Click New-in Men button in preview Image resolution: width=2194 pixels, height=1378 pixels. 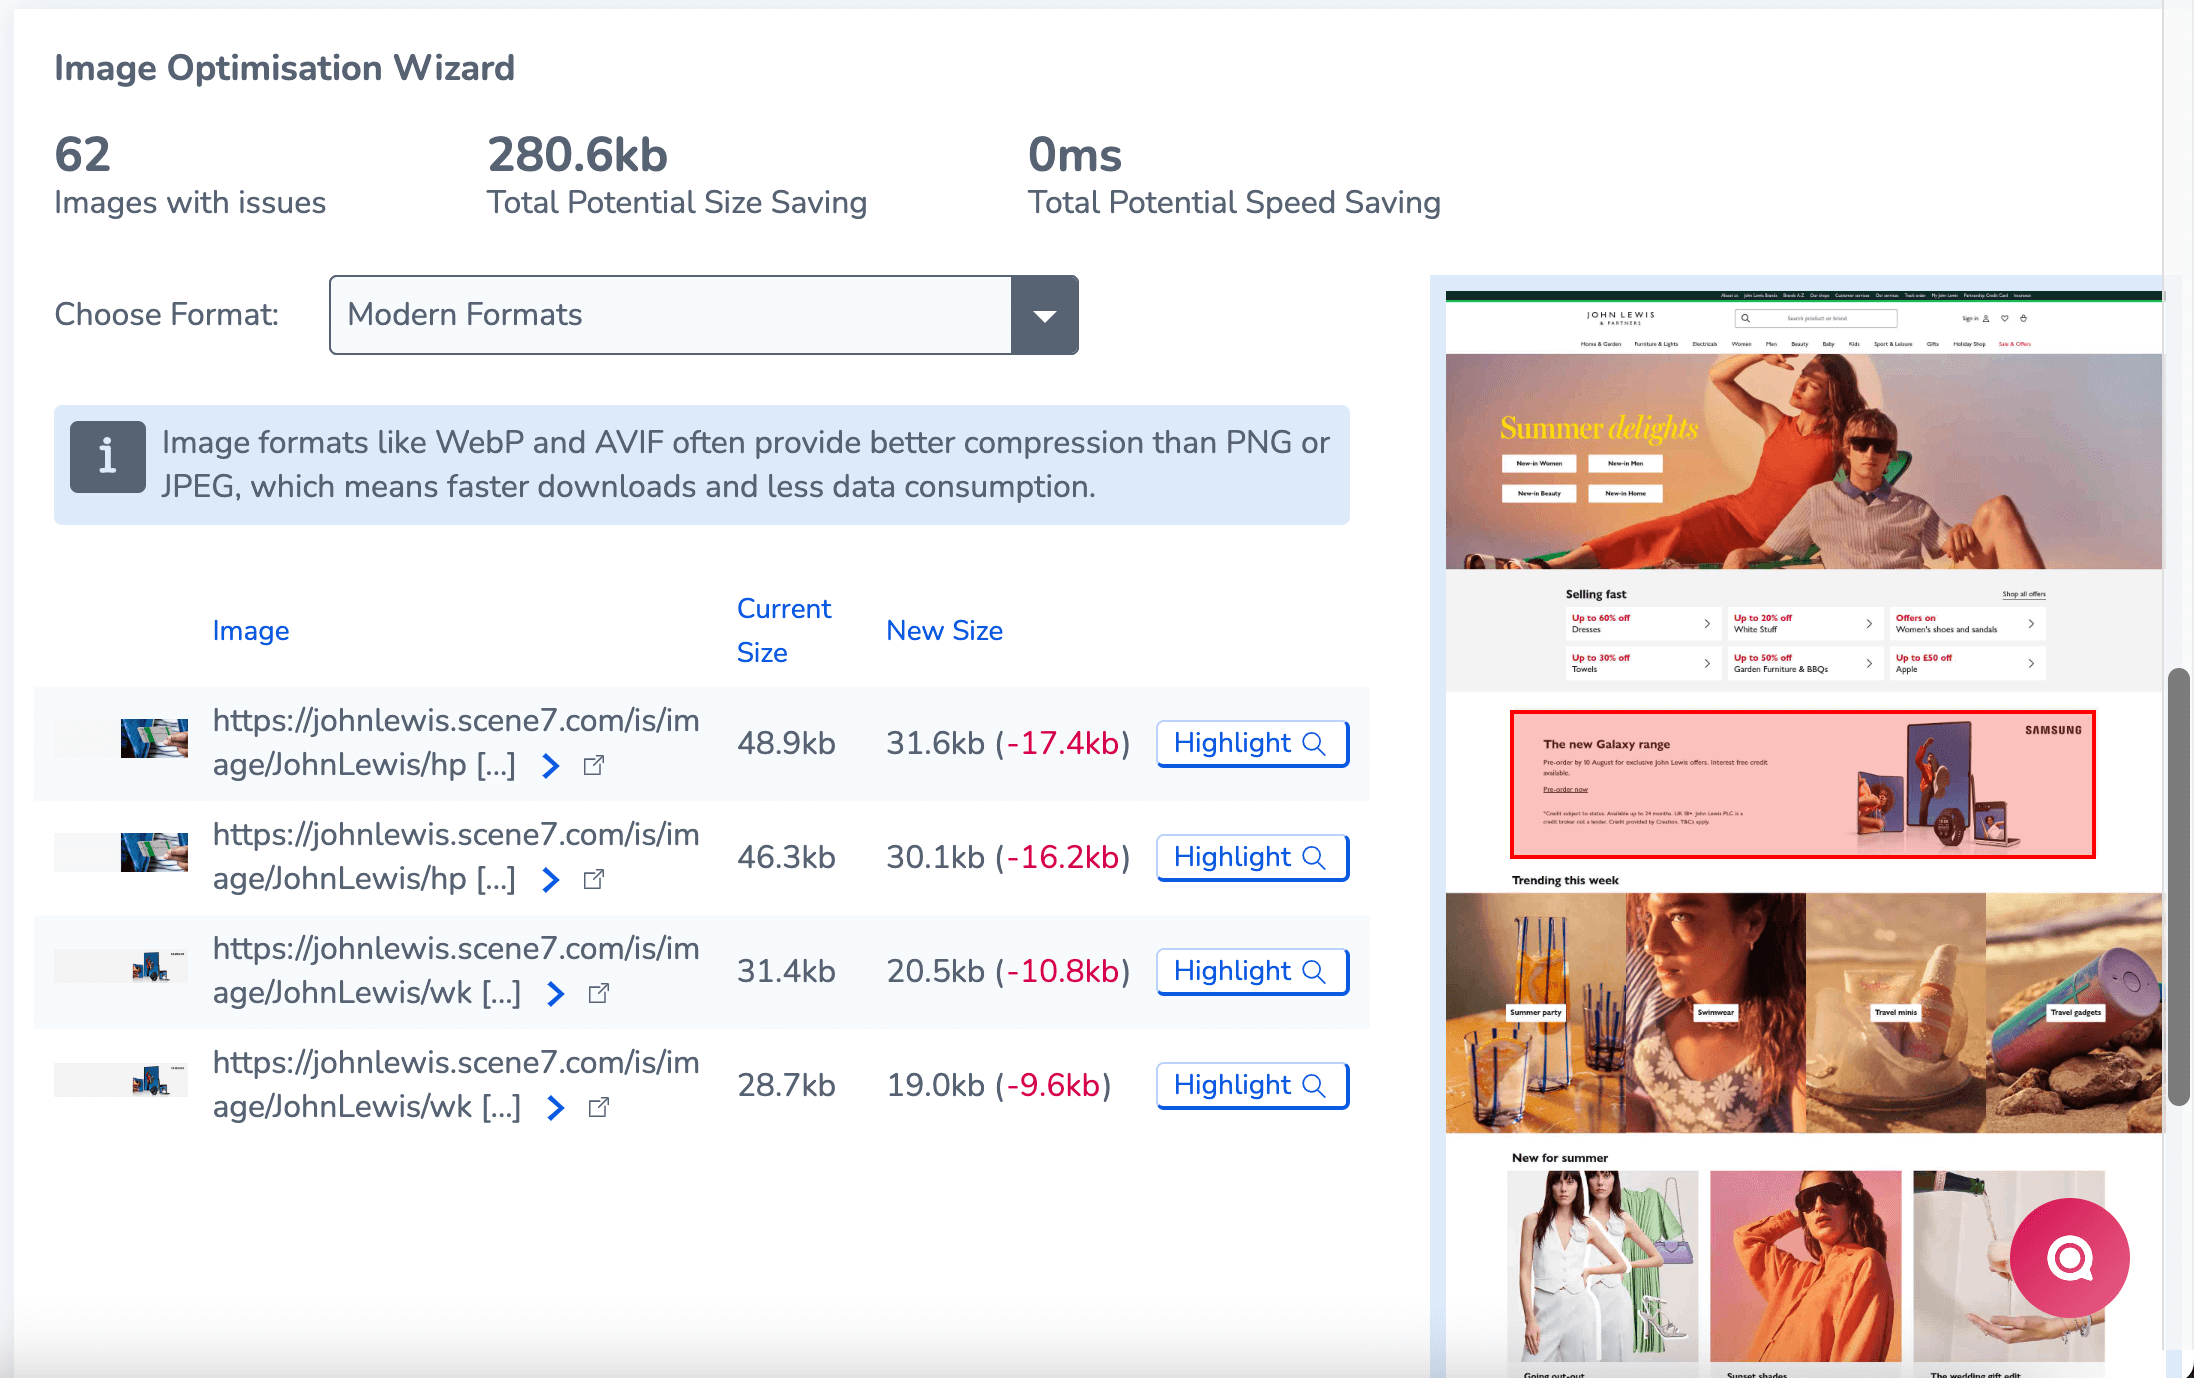click(1625, 463)
